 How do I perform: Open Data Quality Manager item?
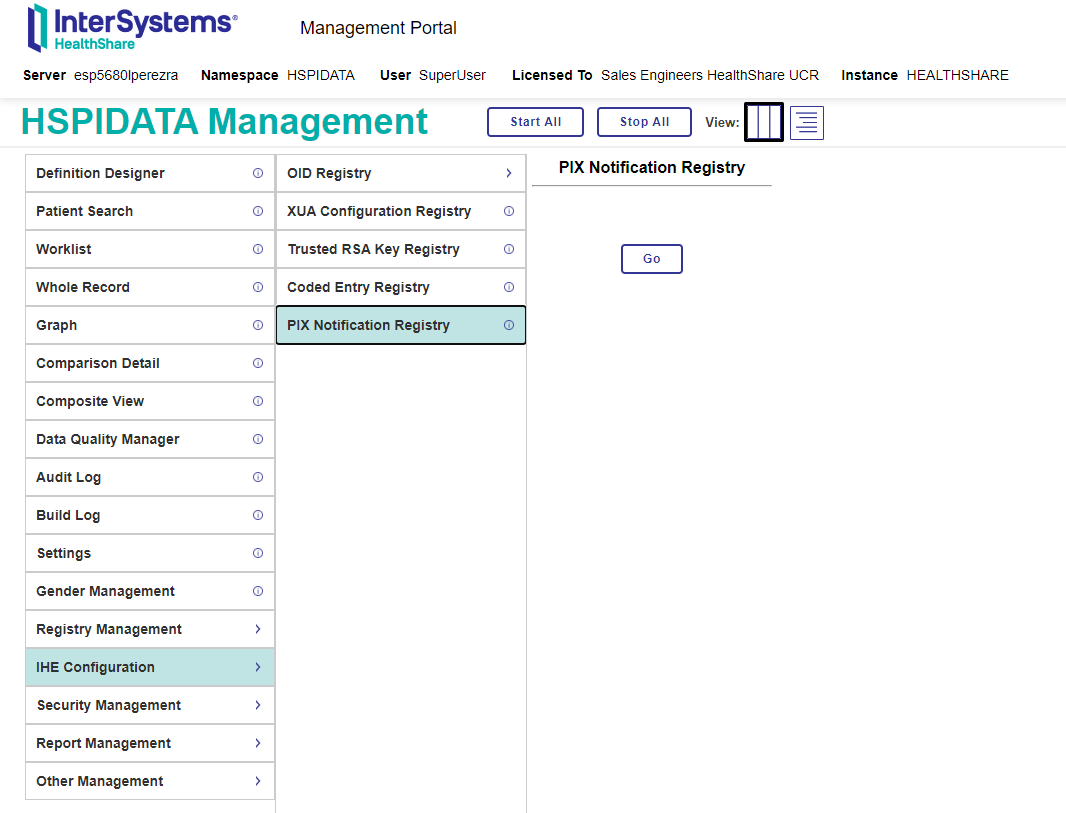[150, 440]
